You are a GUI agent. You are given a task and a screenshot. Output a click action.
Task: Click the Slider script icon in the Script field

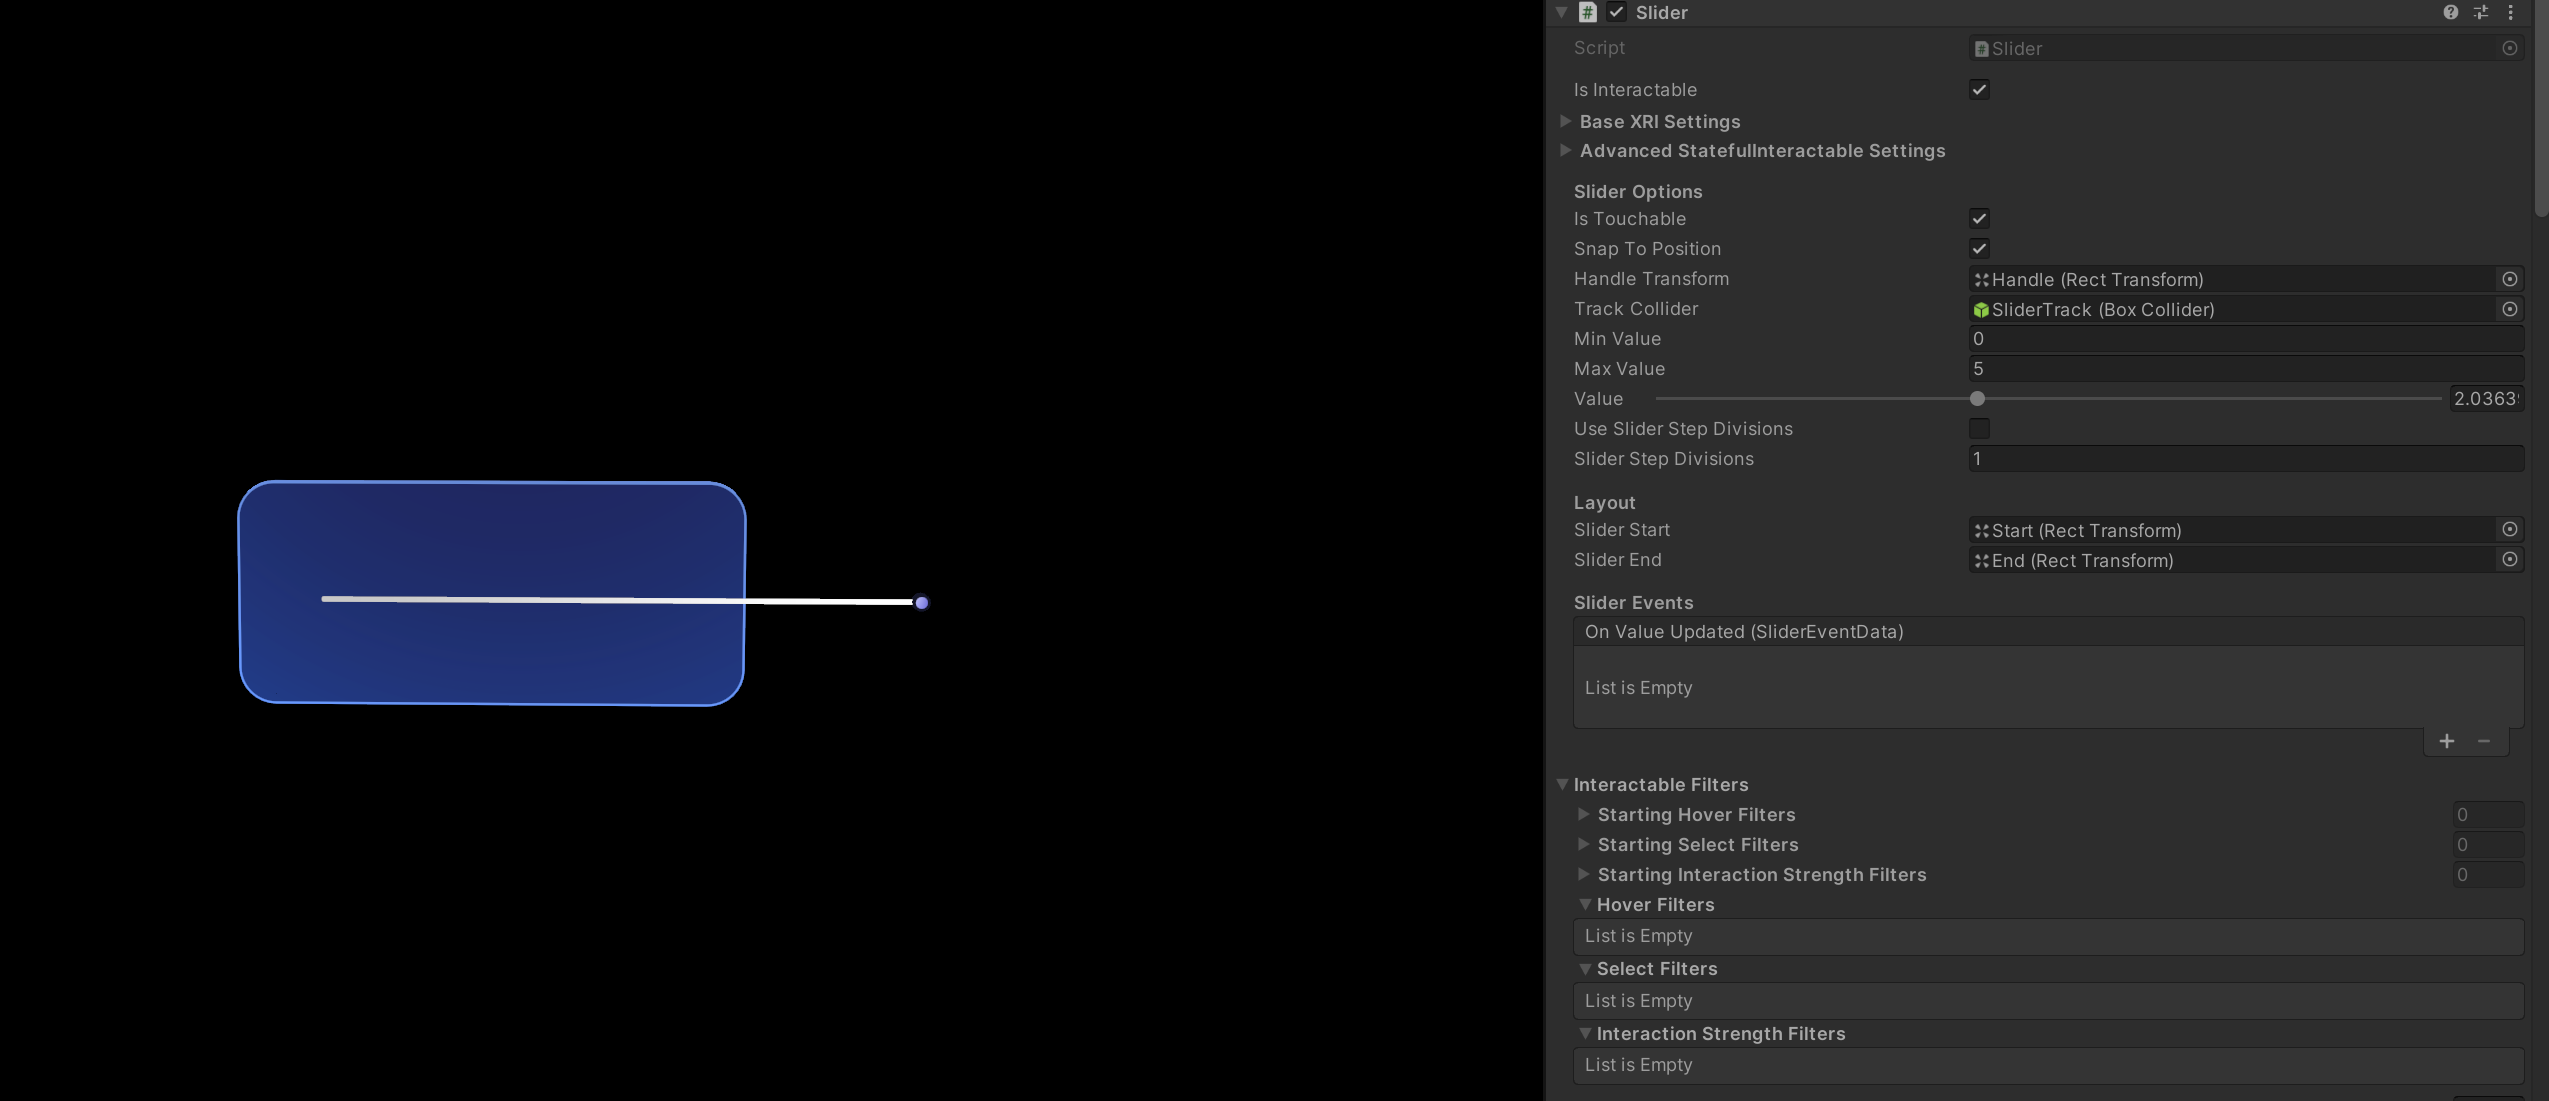point(1981,47)
